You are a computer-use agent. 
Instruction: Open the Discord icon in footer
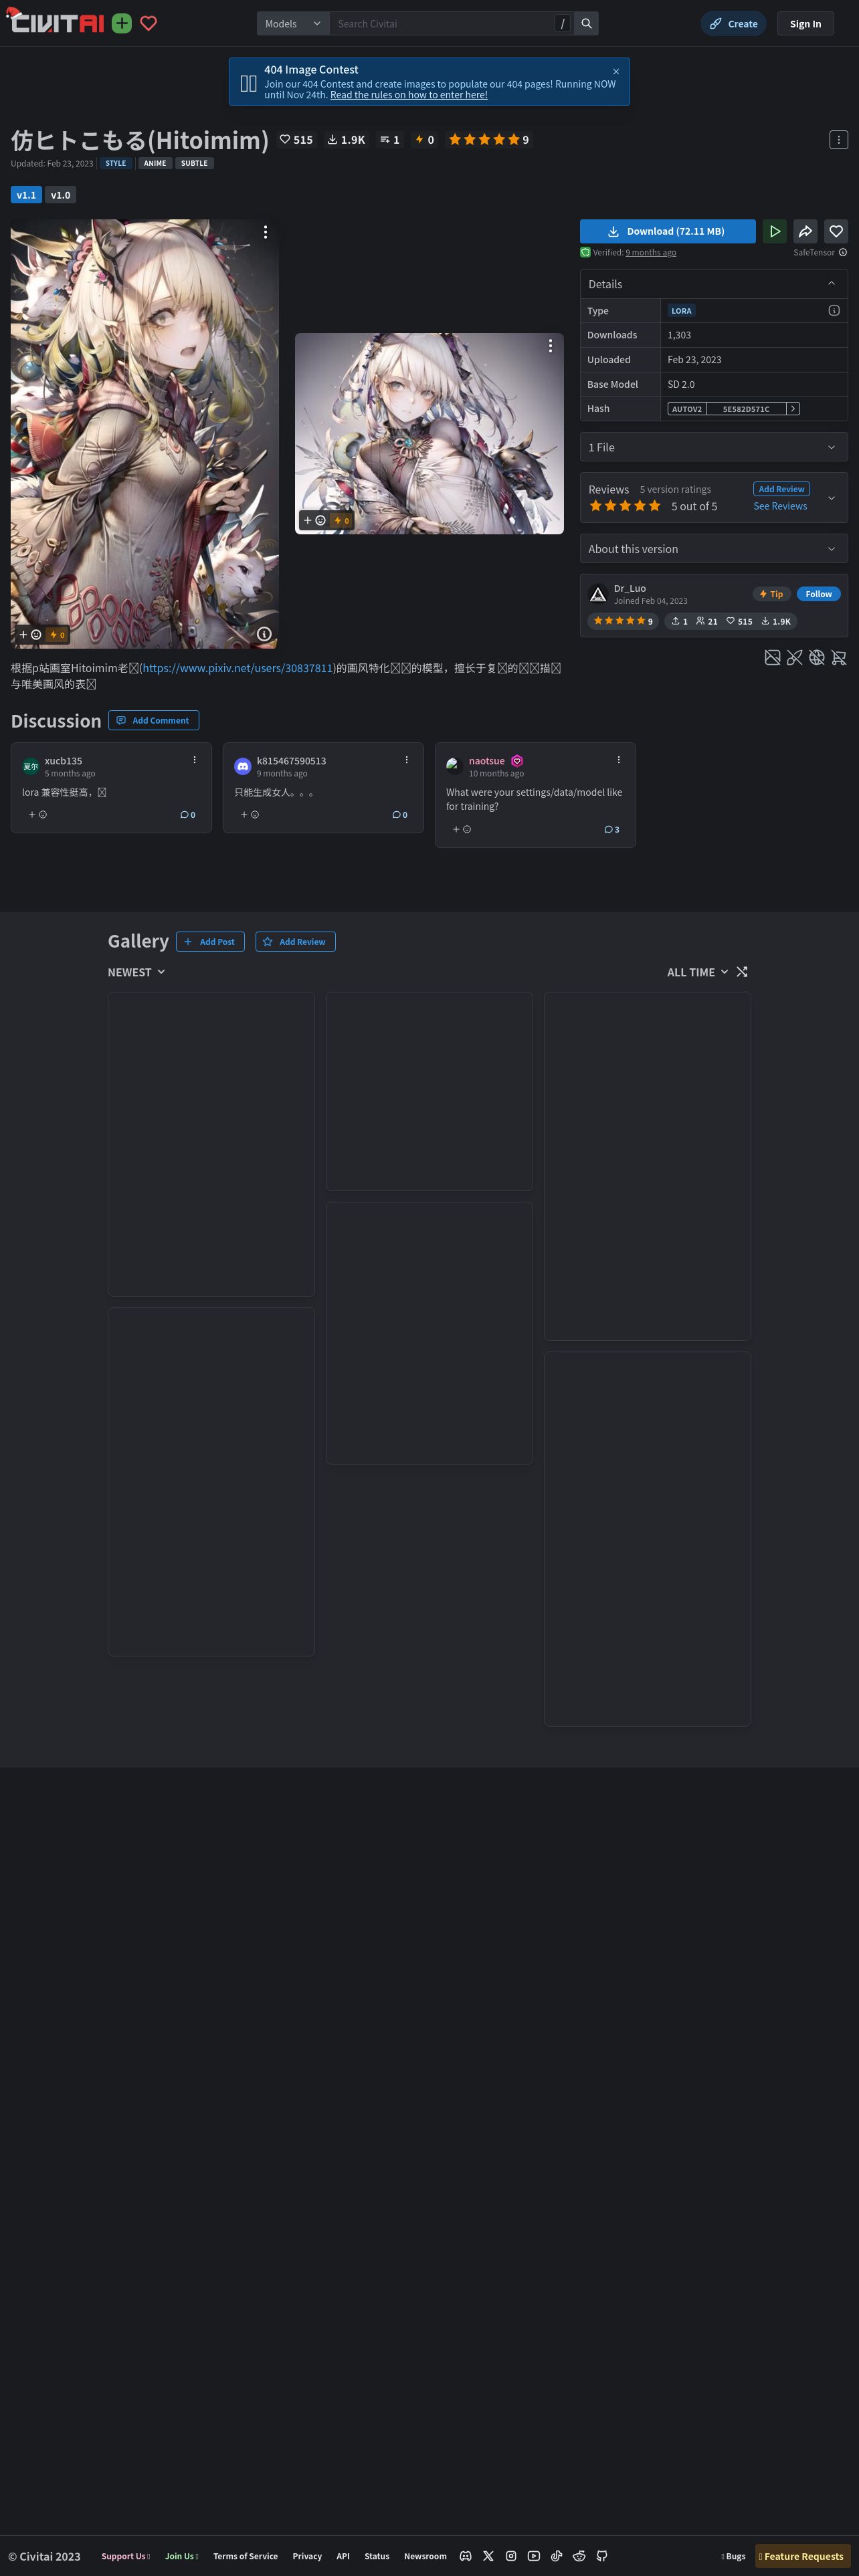465,2556
